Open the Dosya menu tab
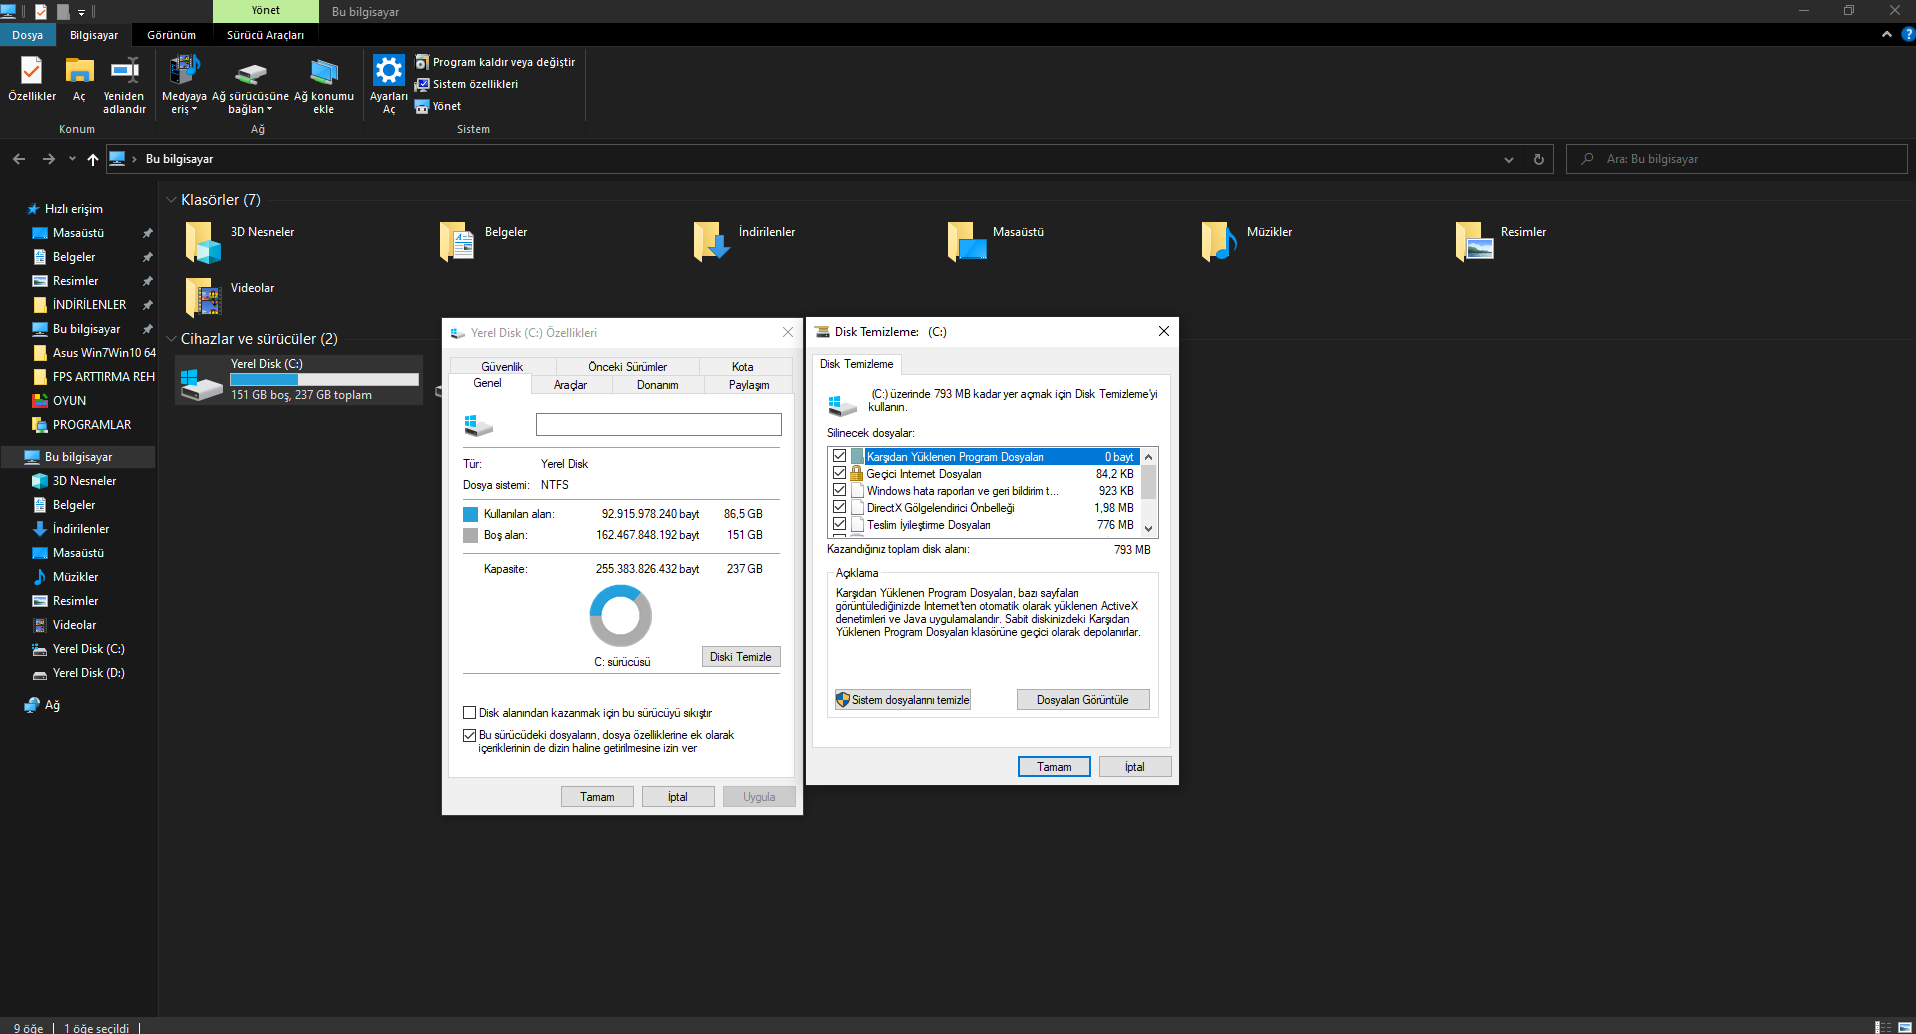The height and width of the screenshot is (1034, 1916). (x=28, y=35)
